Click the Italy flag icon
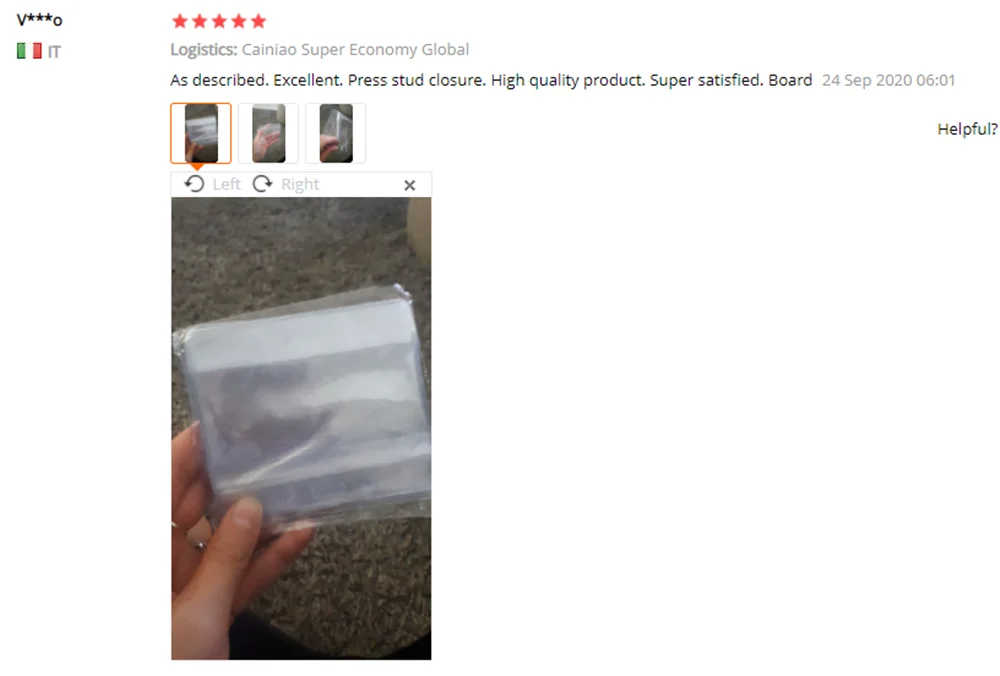This screenshot has width=1000, height=676. (29, 51)
